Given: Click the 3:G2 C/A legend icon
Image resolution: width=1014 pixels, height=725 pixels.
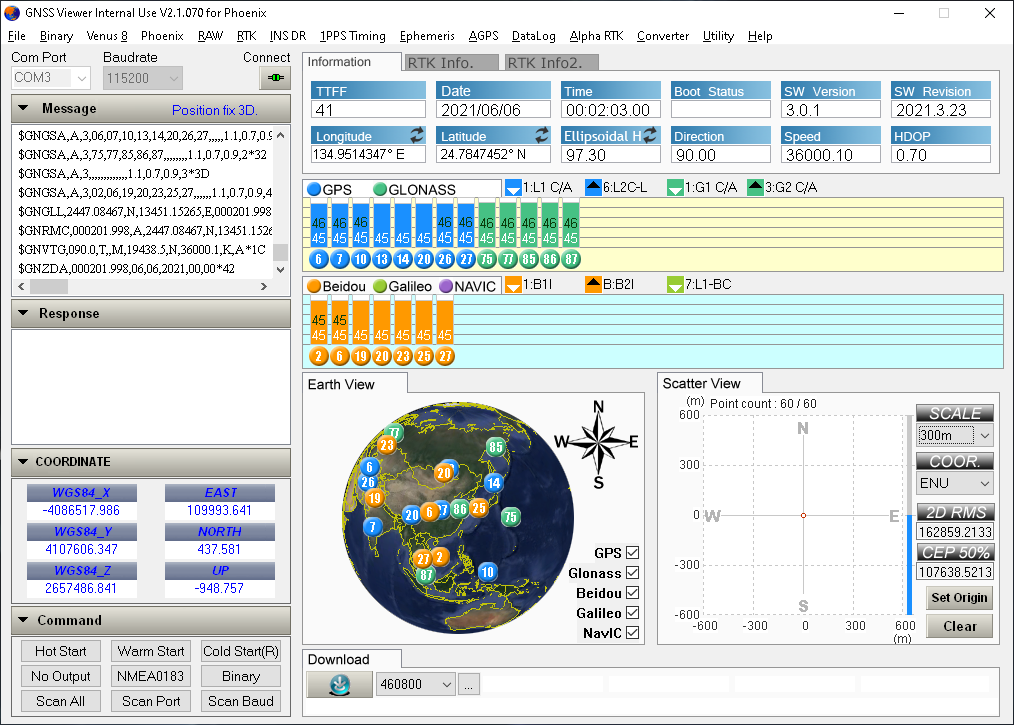Looking at the screenshot, I should click(755, 188).
